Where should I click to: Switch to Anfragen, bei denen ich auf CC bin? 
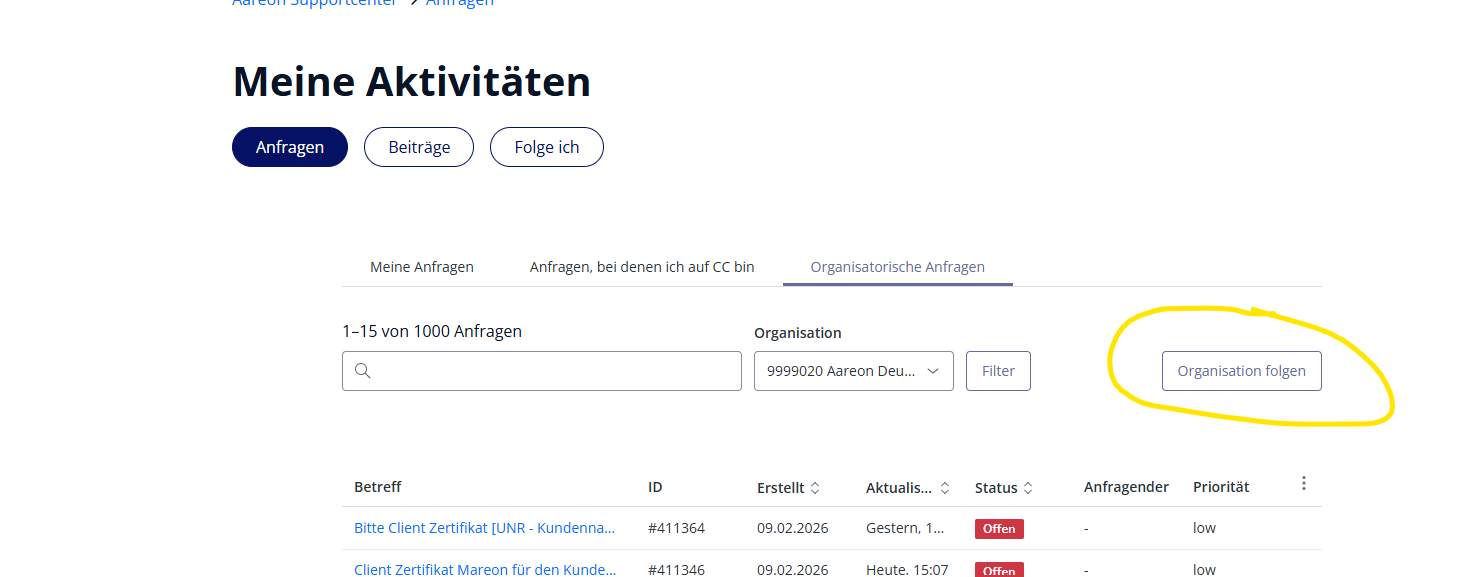coord(642,267)
